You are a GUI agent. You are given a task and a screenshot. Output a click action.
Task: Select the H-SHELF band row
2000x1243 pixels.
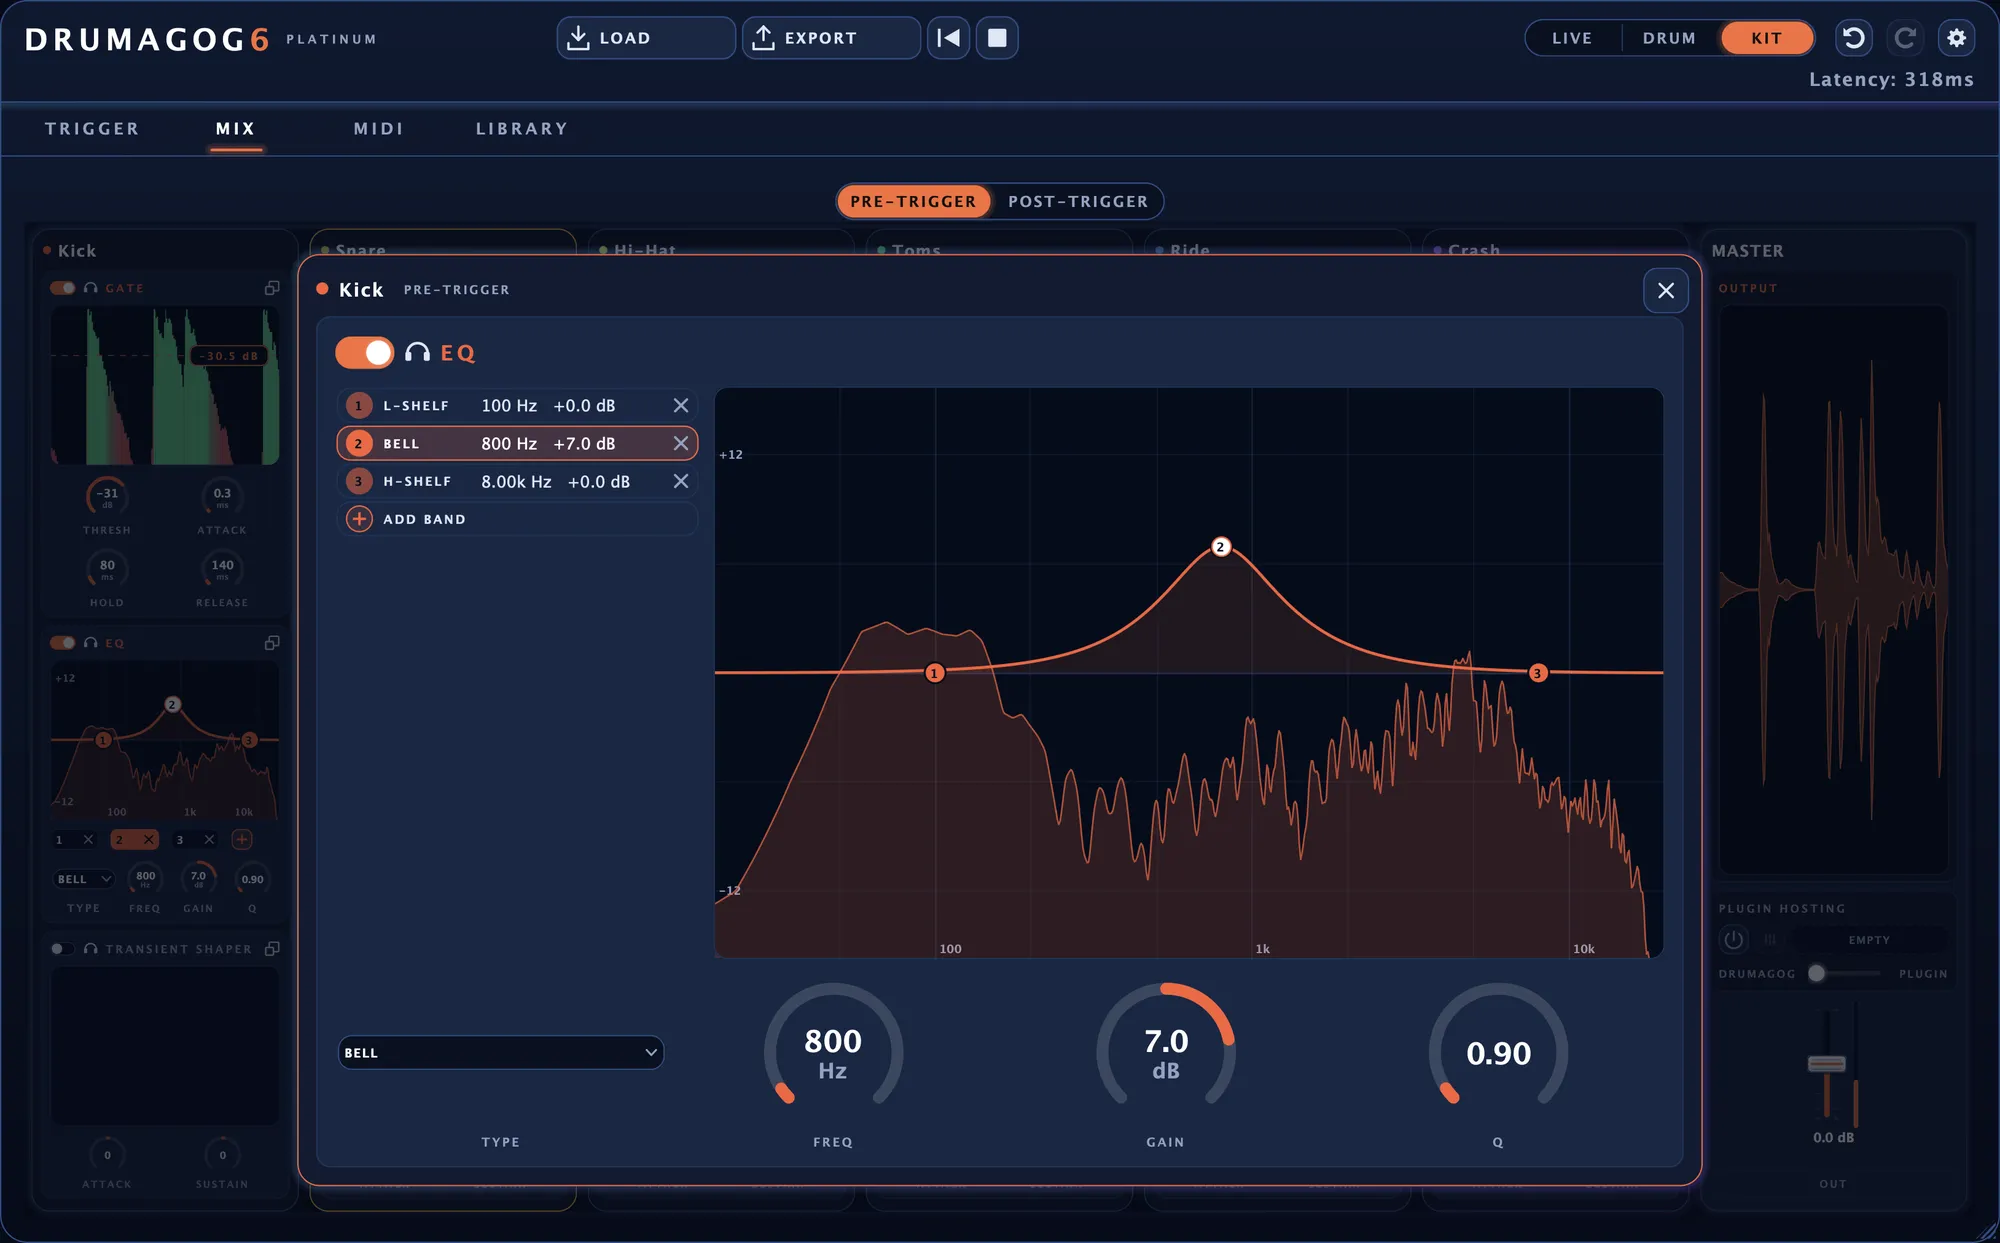pyautogui.click(x=517, y=481)
